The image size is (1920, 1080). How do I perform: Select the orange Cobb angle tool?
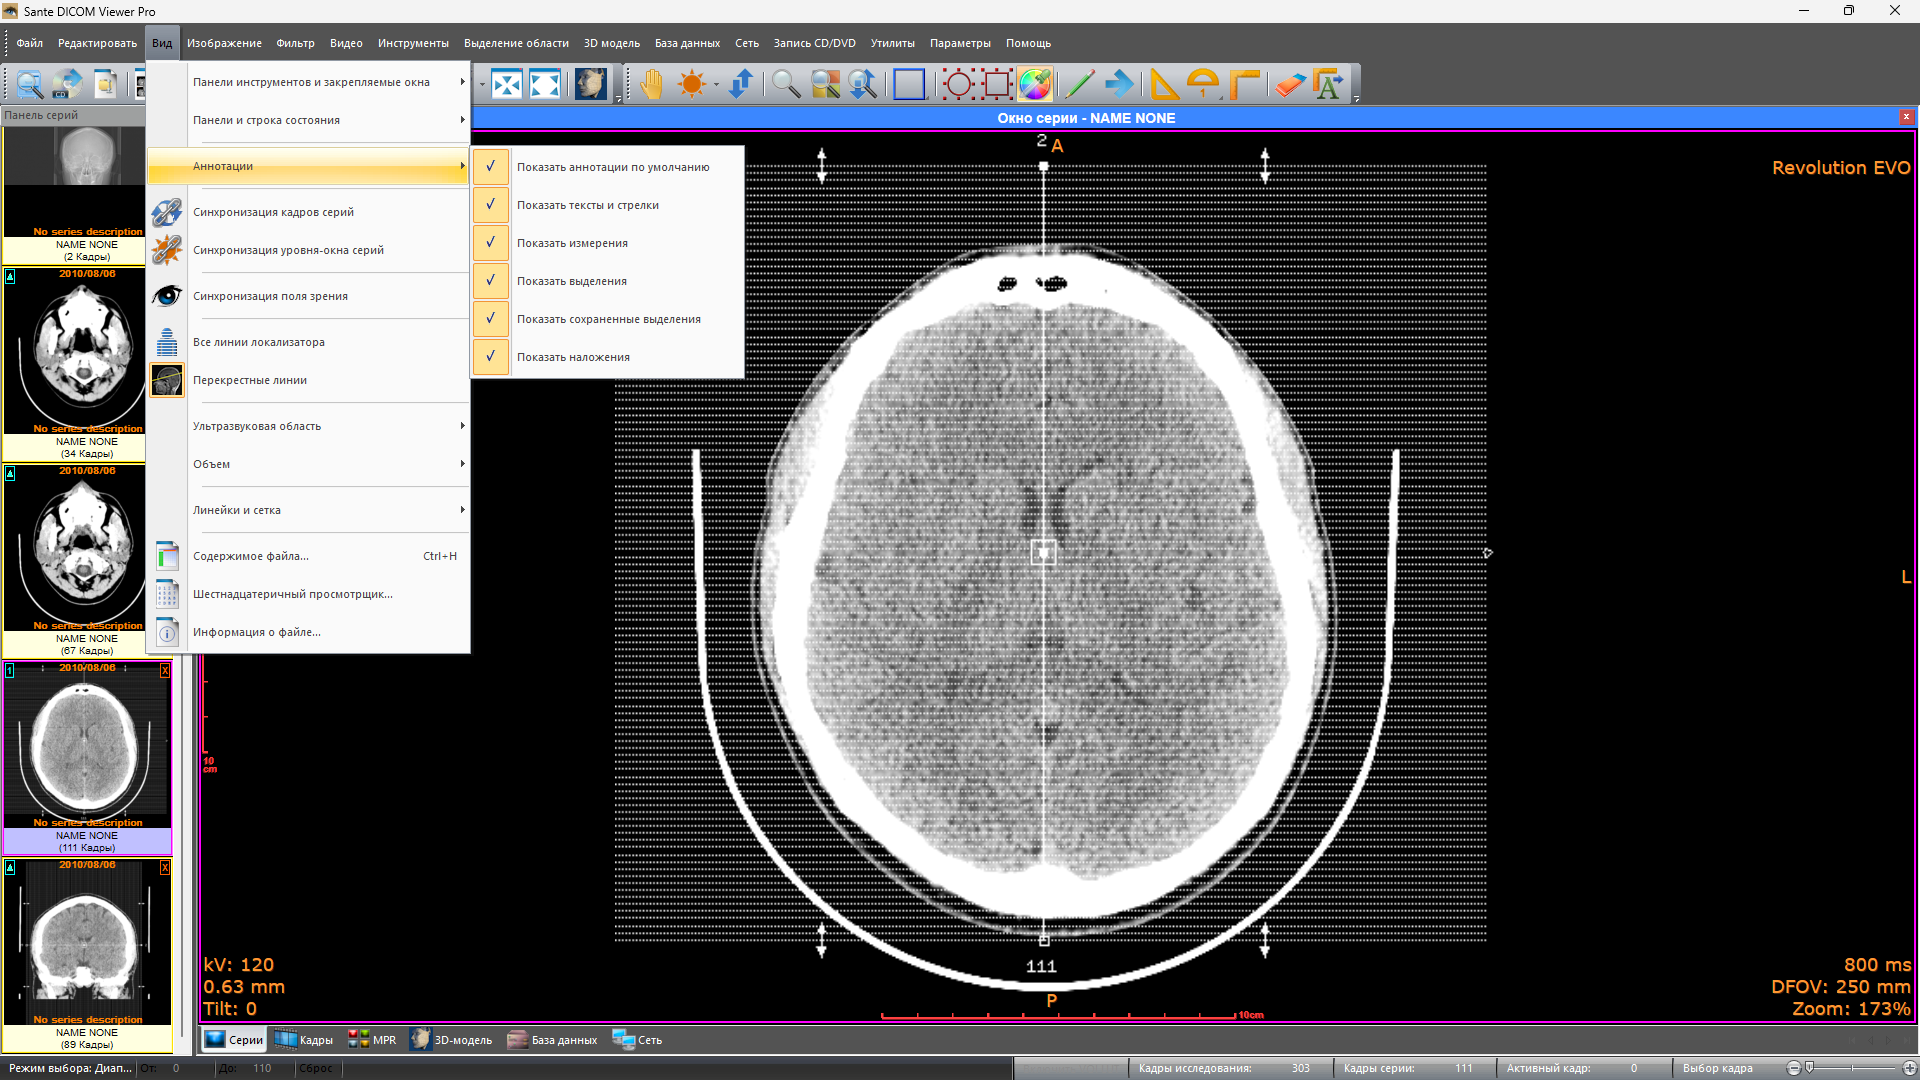point(1244,84)
